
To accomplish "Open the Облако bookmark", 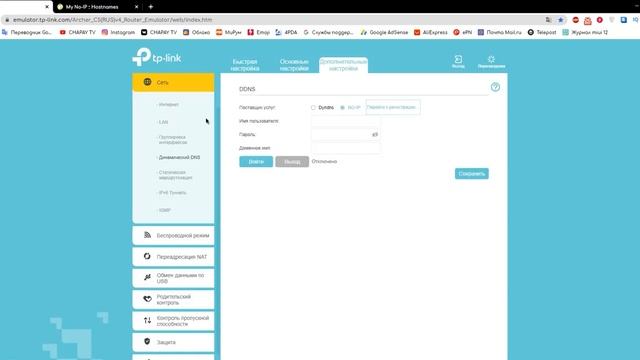I will [x=196, y=32].
